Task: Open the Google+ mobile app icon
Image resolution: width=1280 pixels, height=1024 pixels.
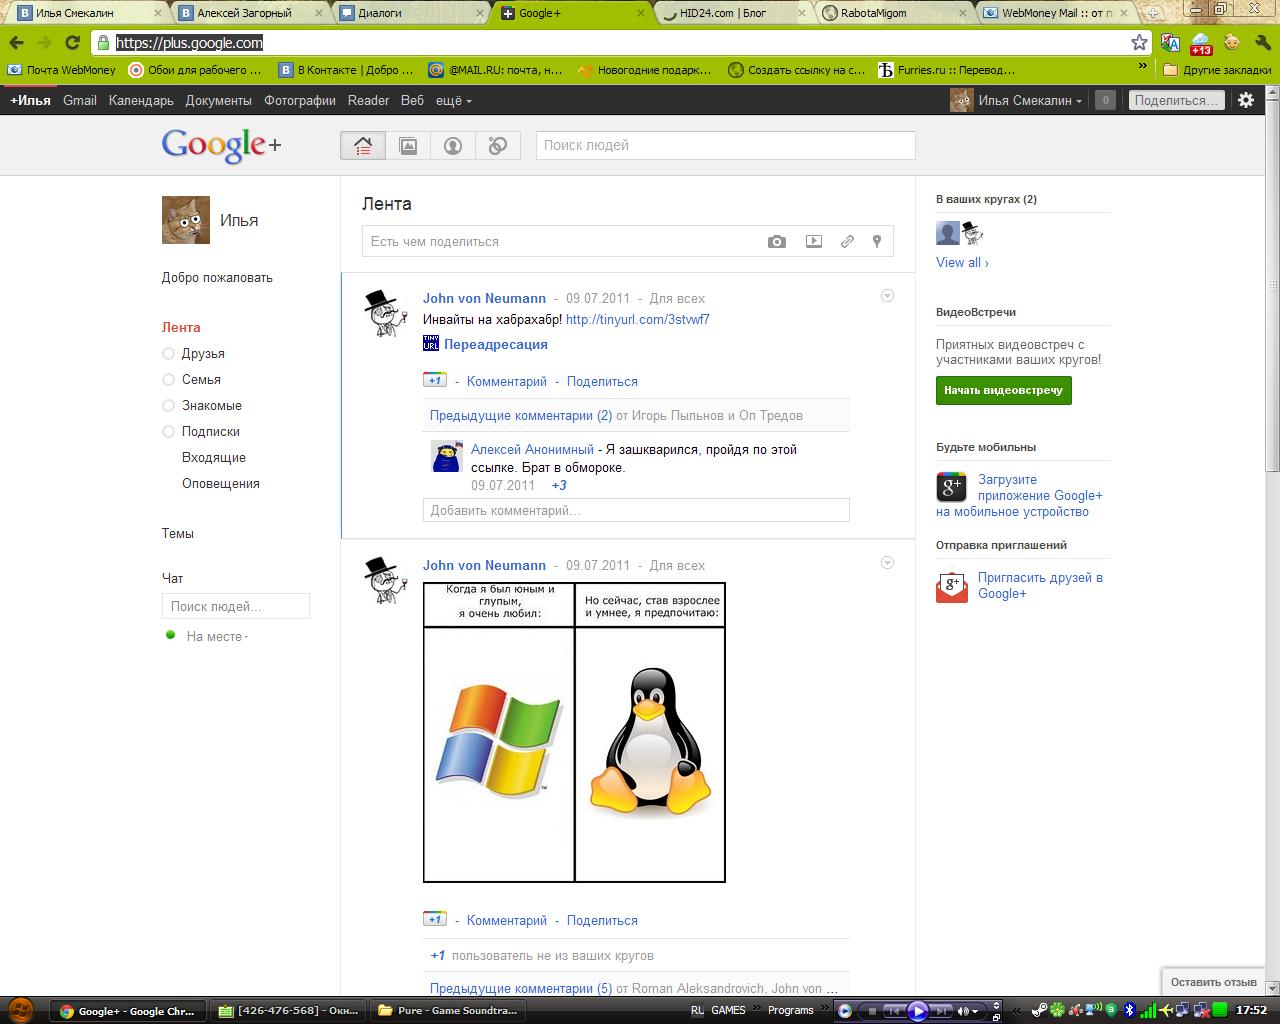Action: 951,487
